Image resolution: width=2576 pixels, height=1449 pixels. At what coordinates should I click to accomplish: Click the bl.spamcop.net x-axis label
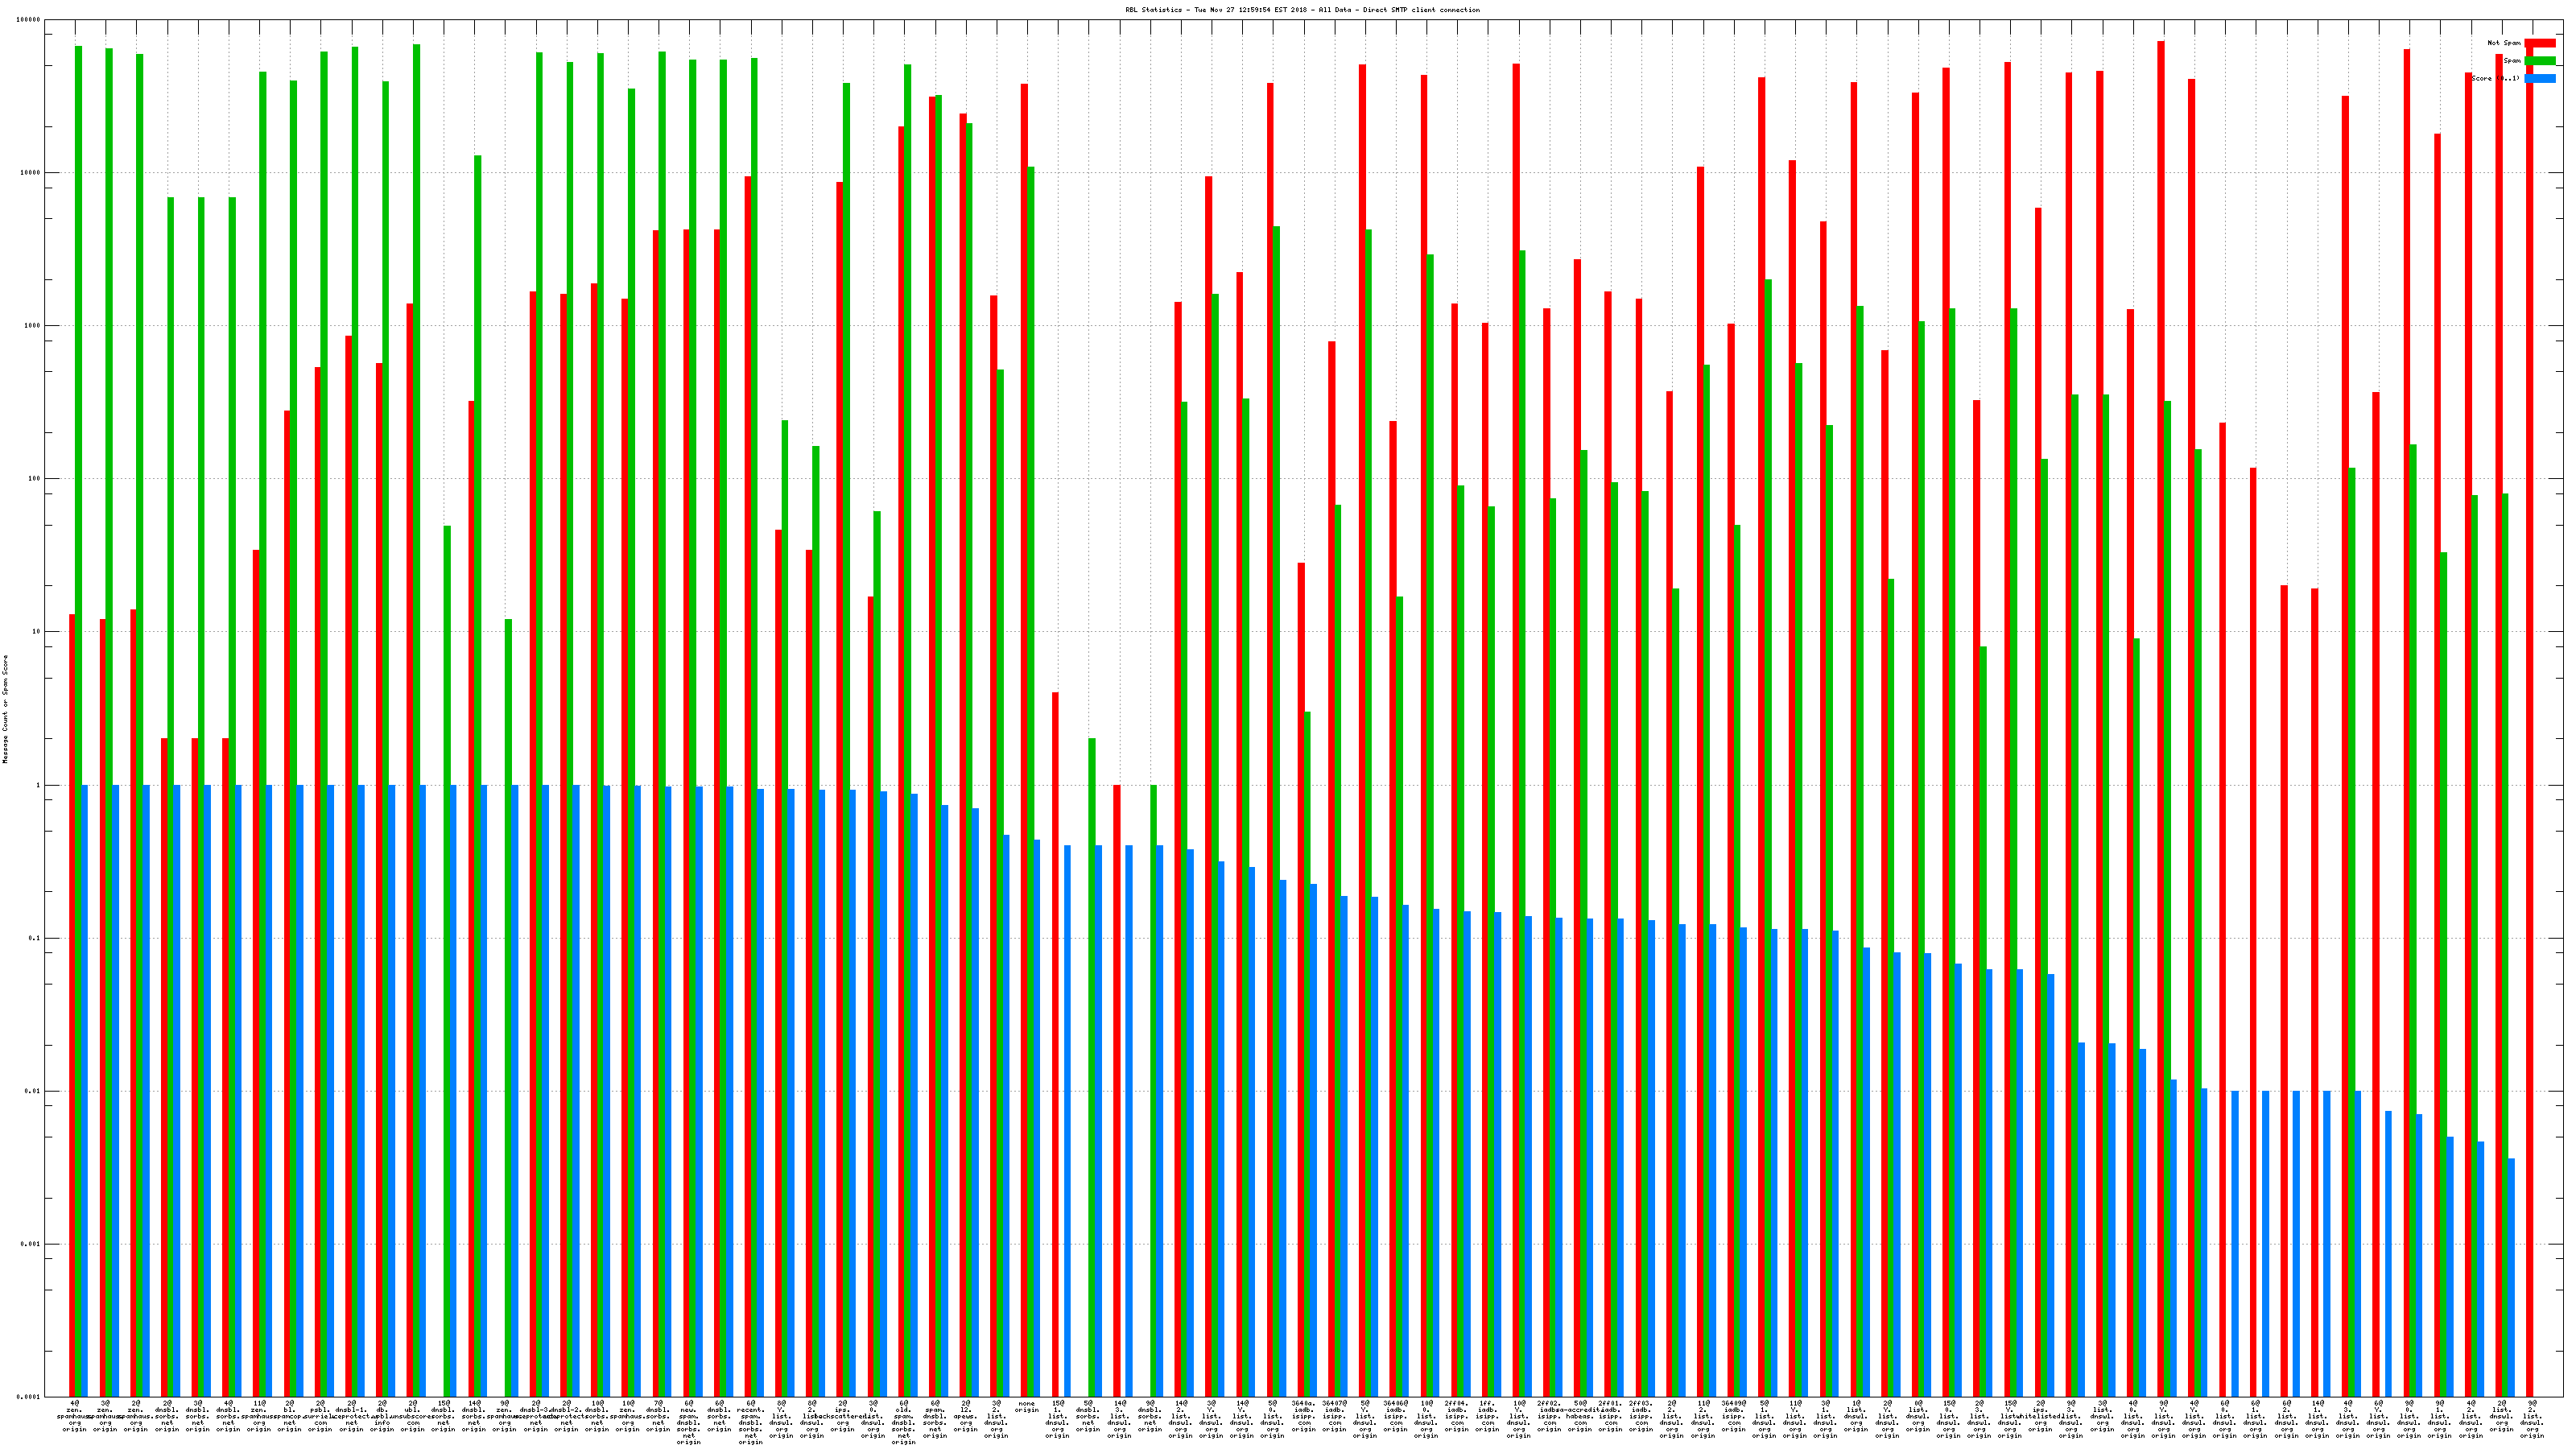coord(290,1417)
